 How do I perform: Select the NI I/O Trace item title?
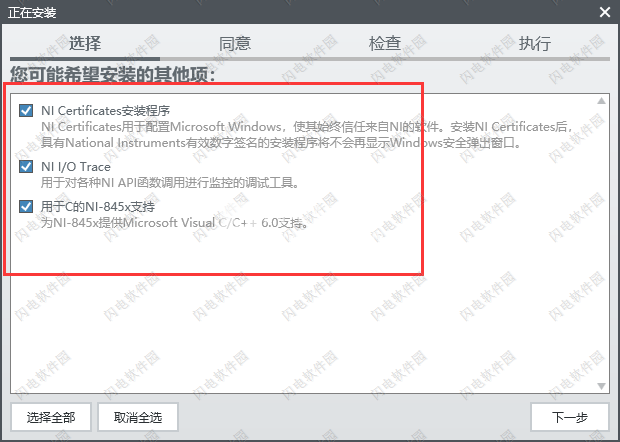tap(76, 167)
